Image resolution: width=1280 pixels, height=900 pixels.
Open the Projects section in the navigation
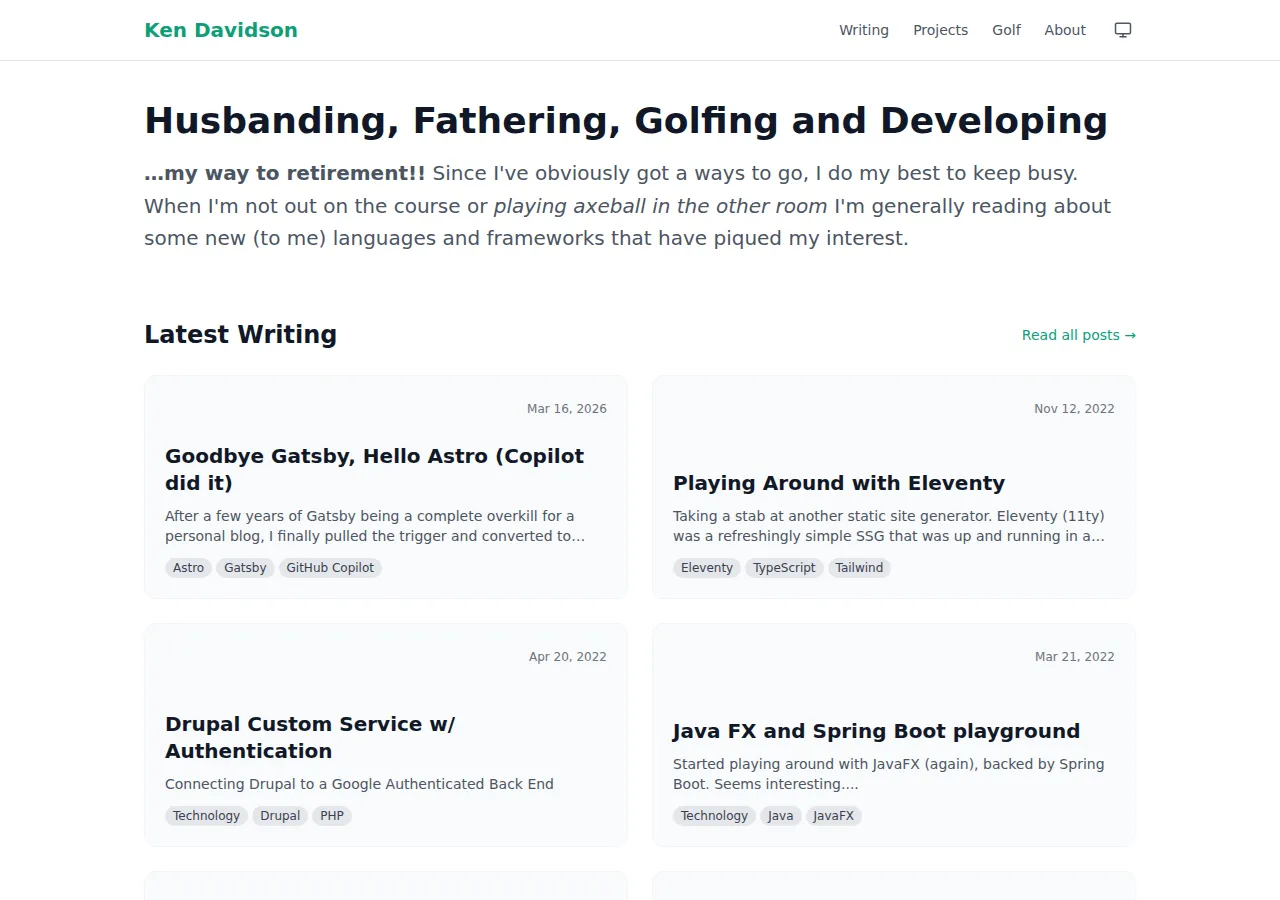pos(940,30)
